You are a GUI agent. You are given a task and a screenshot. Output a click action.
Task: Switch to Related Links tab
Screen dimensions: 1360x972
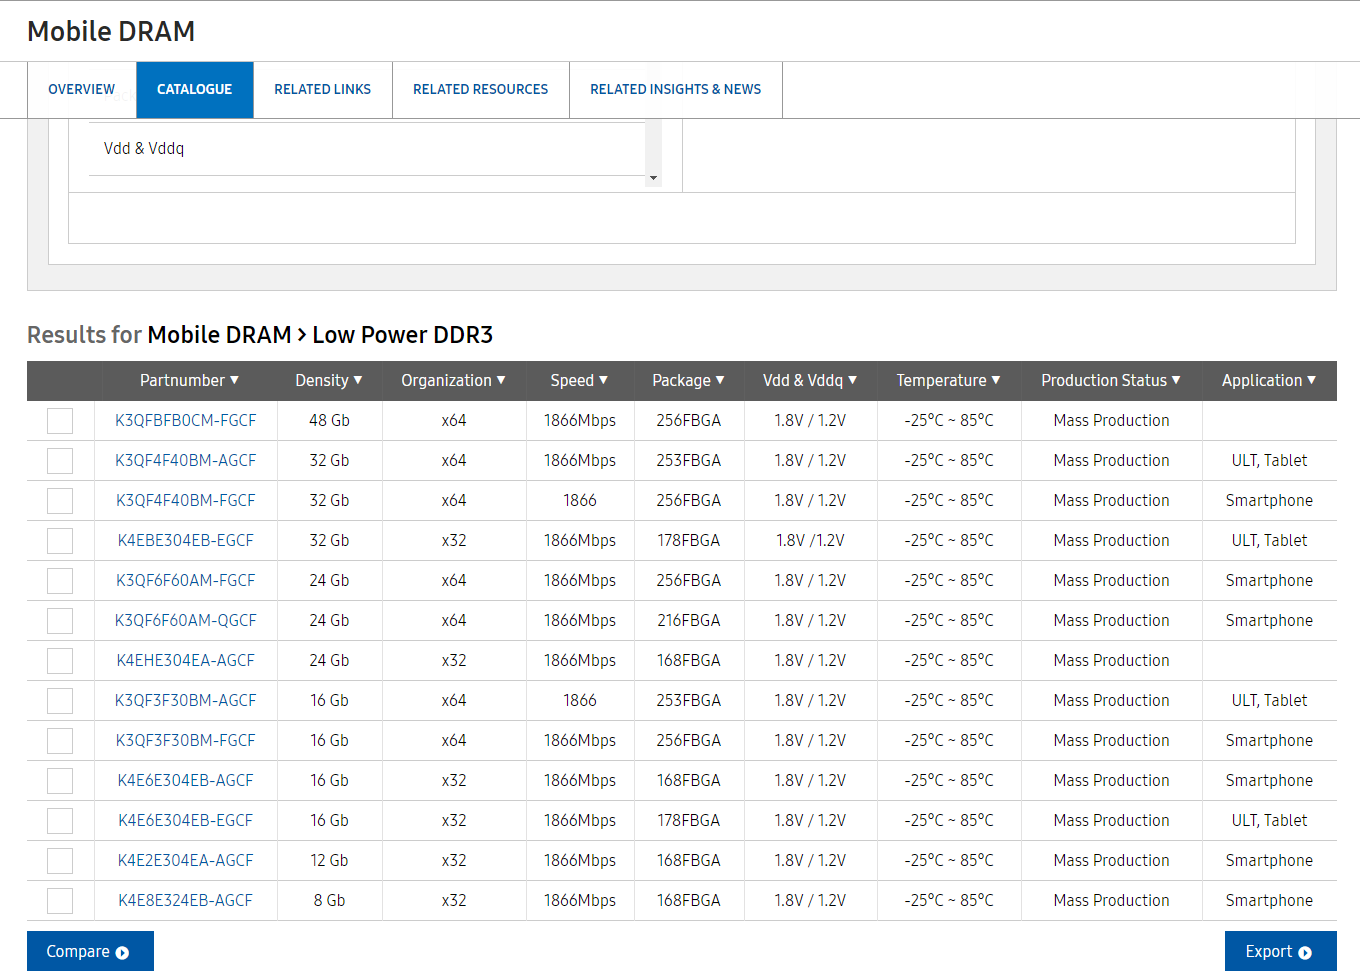tap(323, 90)
